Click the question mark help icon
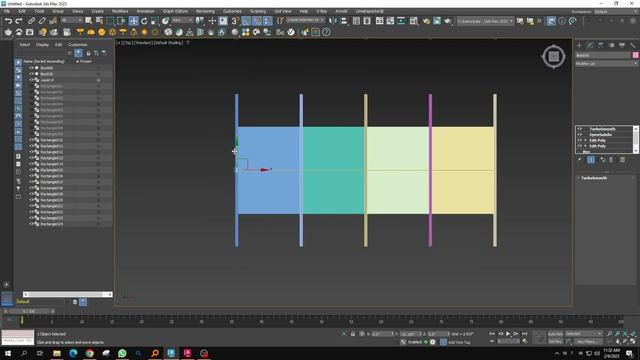Image resolution: width=640 pixels, height=360 pixels. (x=327, y=32)
